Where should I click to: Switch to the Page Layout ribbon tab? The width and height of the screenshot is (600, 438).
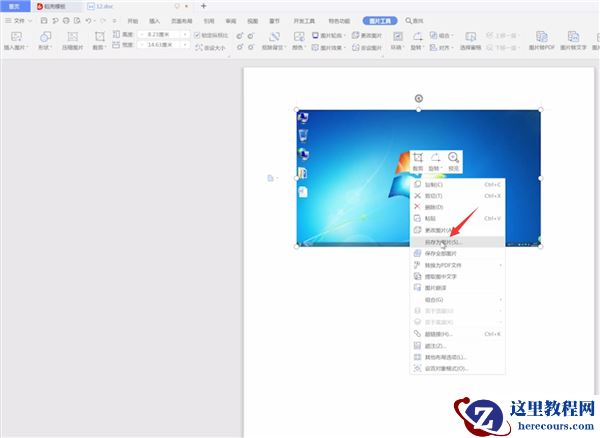click(x=181, y=21)
